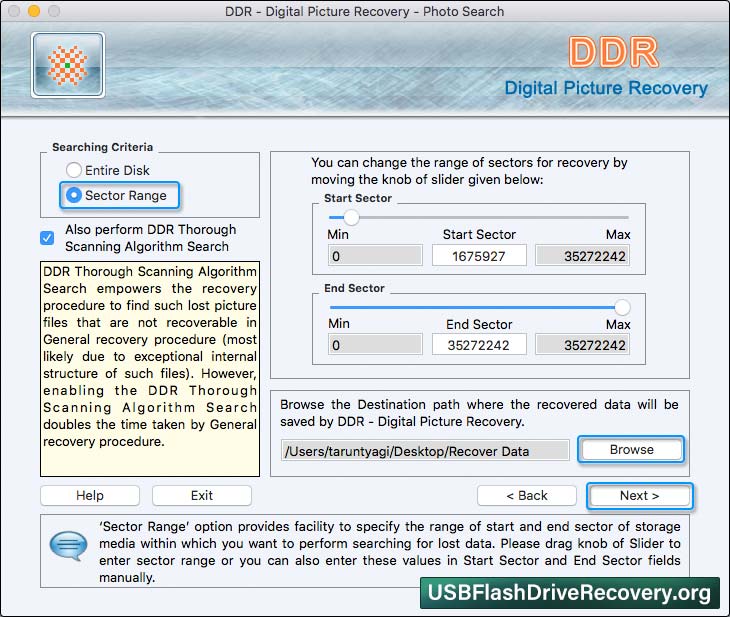Click the yellow DDR Thorough Scanning description box
This screenshot has width=730, height=617.
point(150,369)
